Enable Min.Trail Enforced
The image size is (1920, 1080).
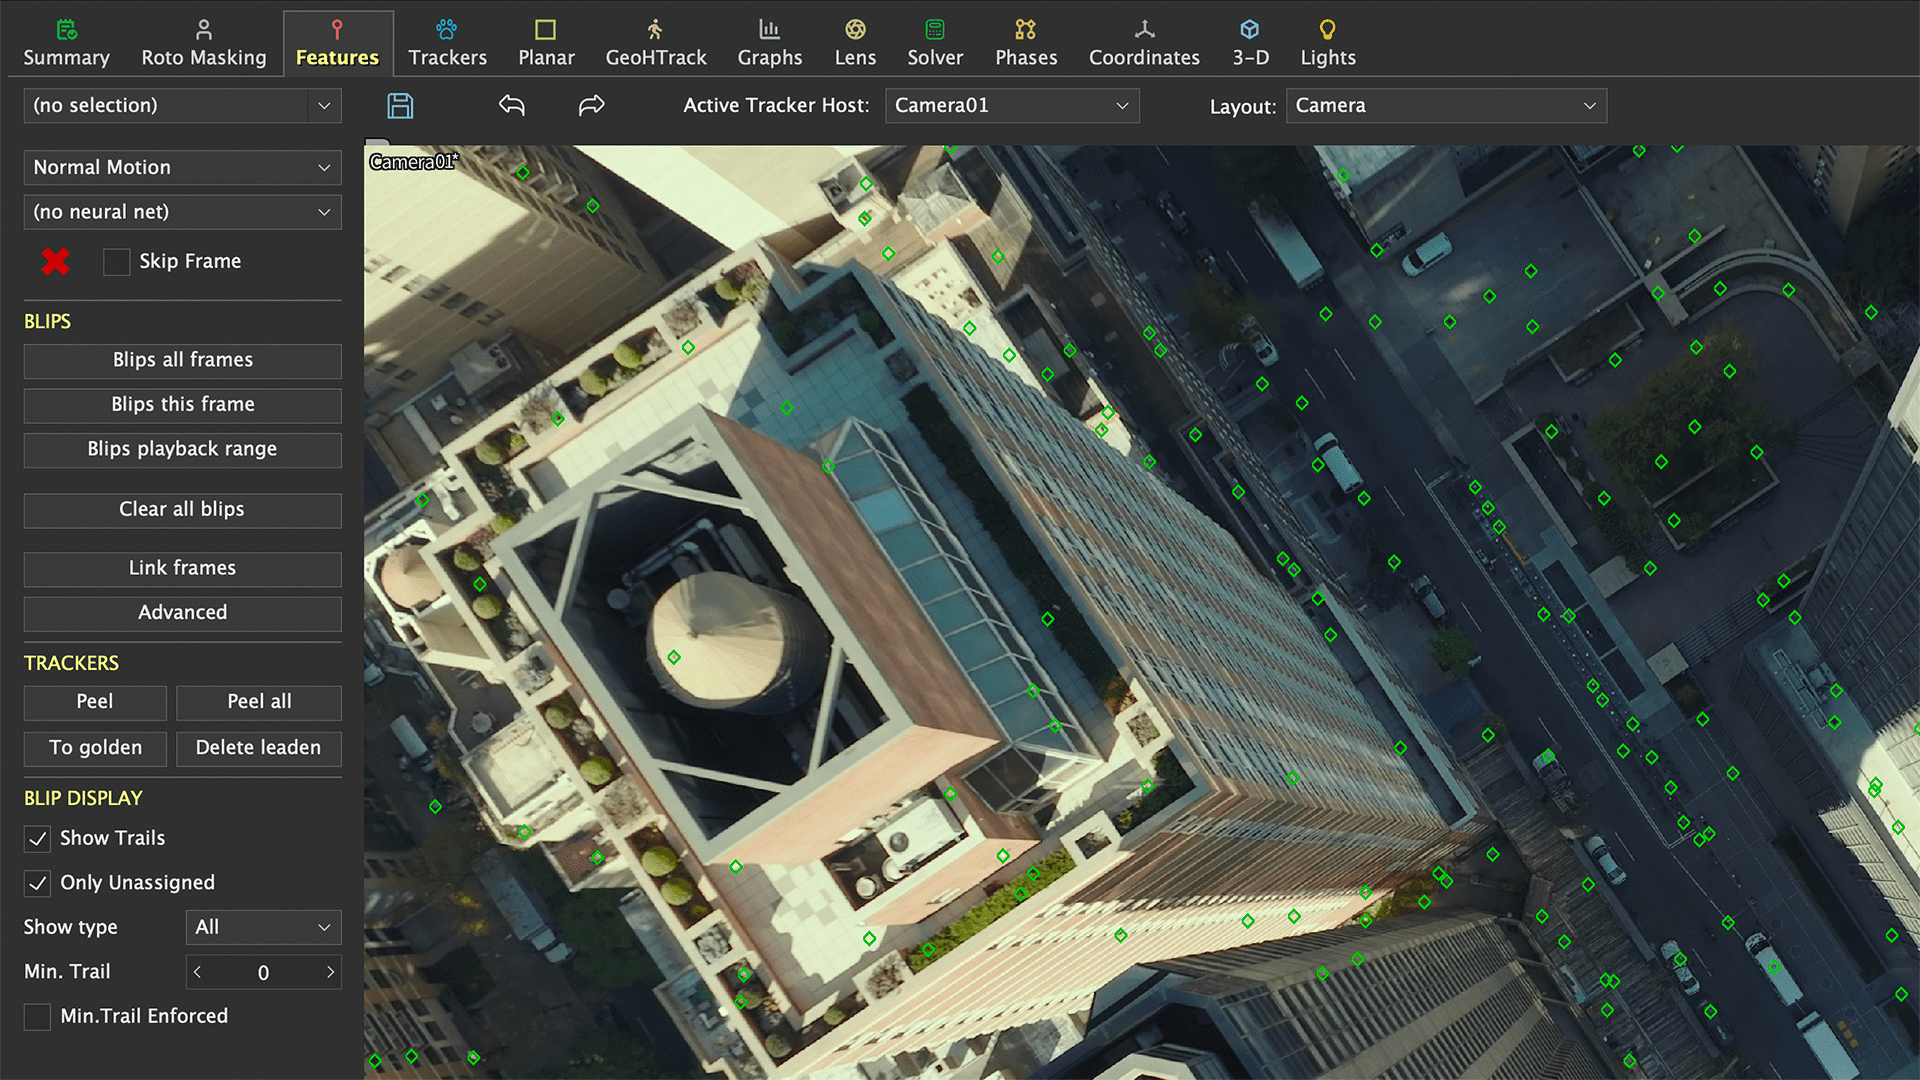click(x=37, y=1016)
